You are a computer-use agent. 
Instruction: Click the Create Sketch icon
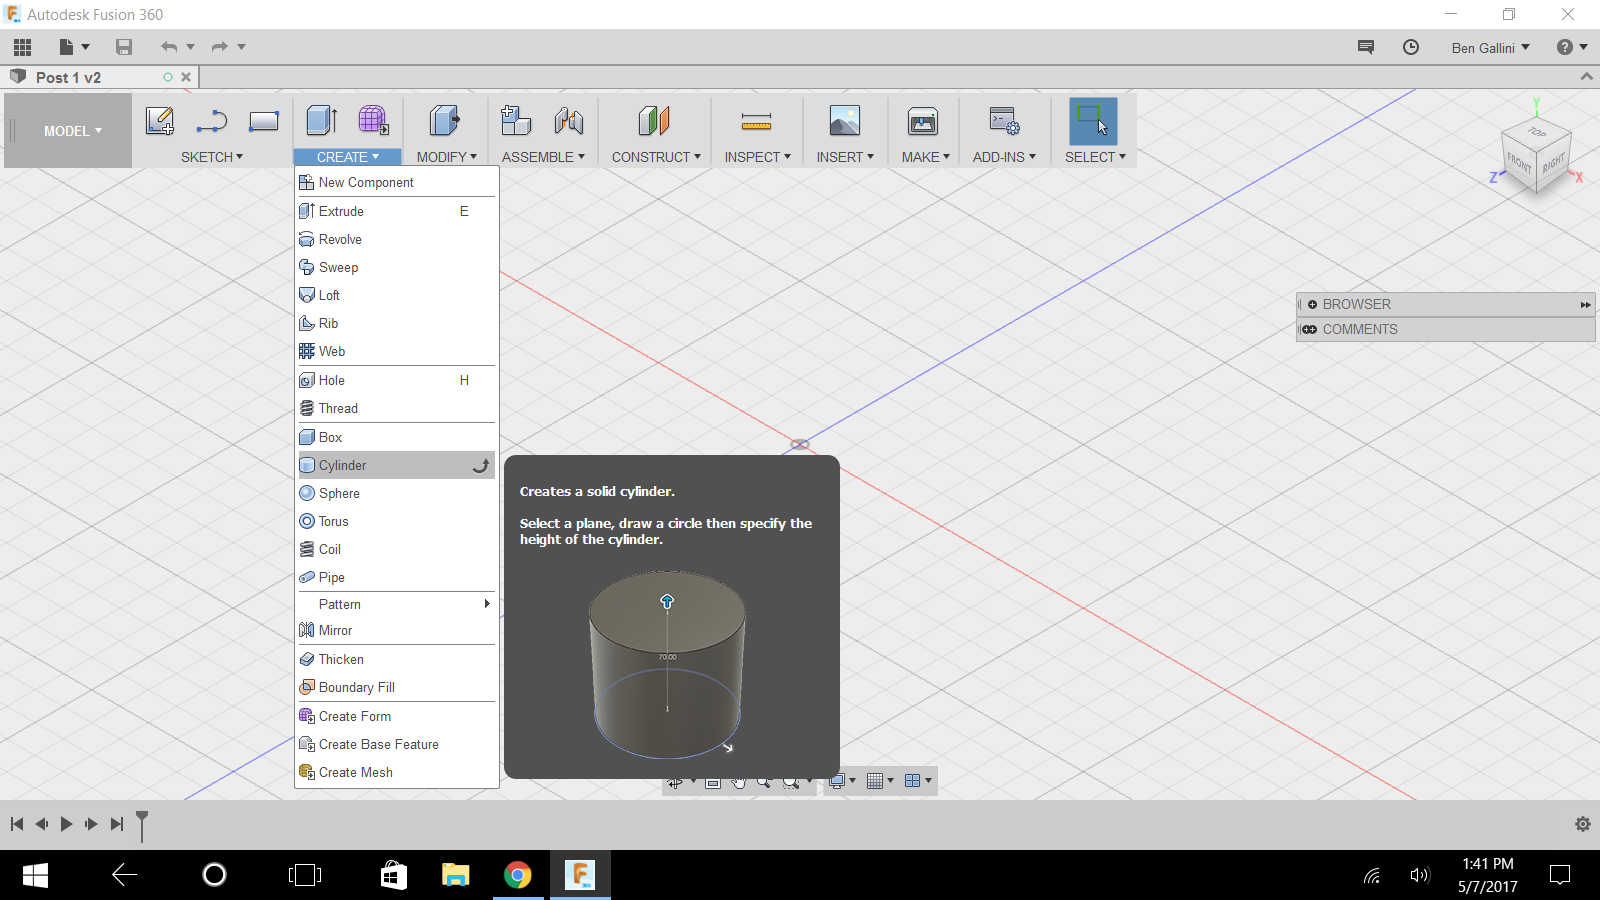click(160, 121)
